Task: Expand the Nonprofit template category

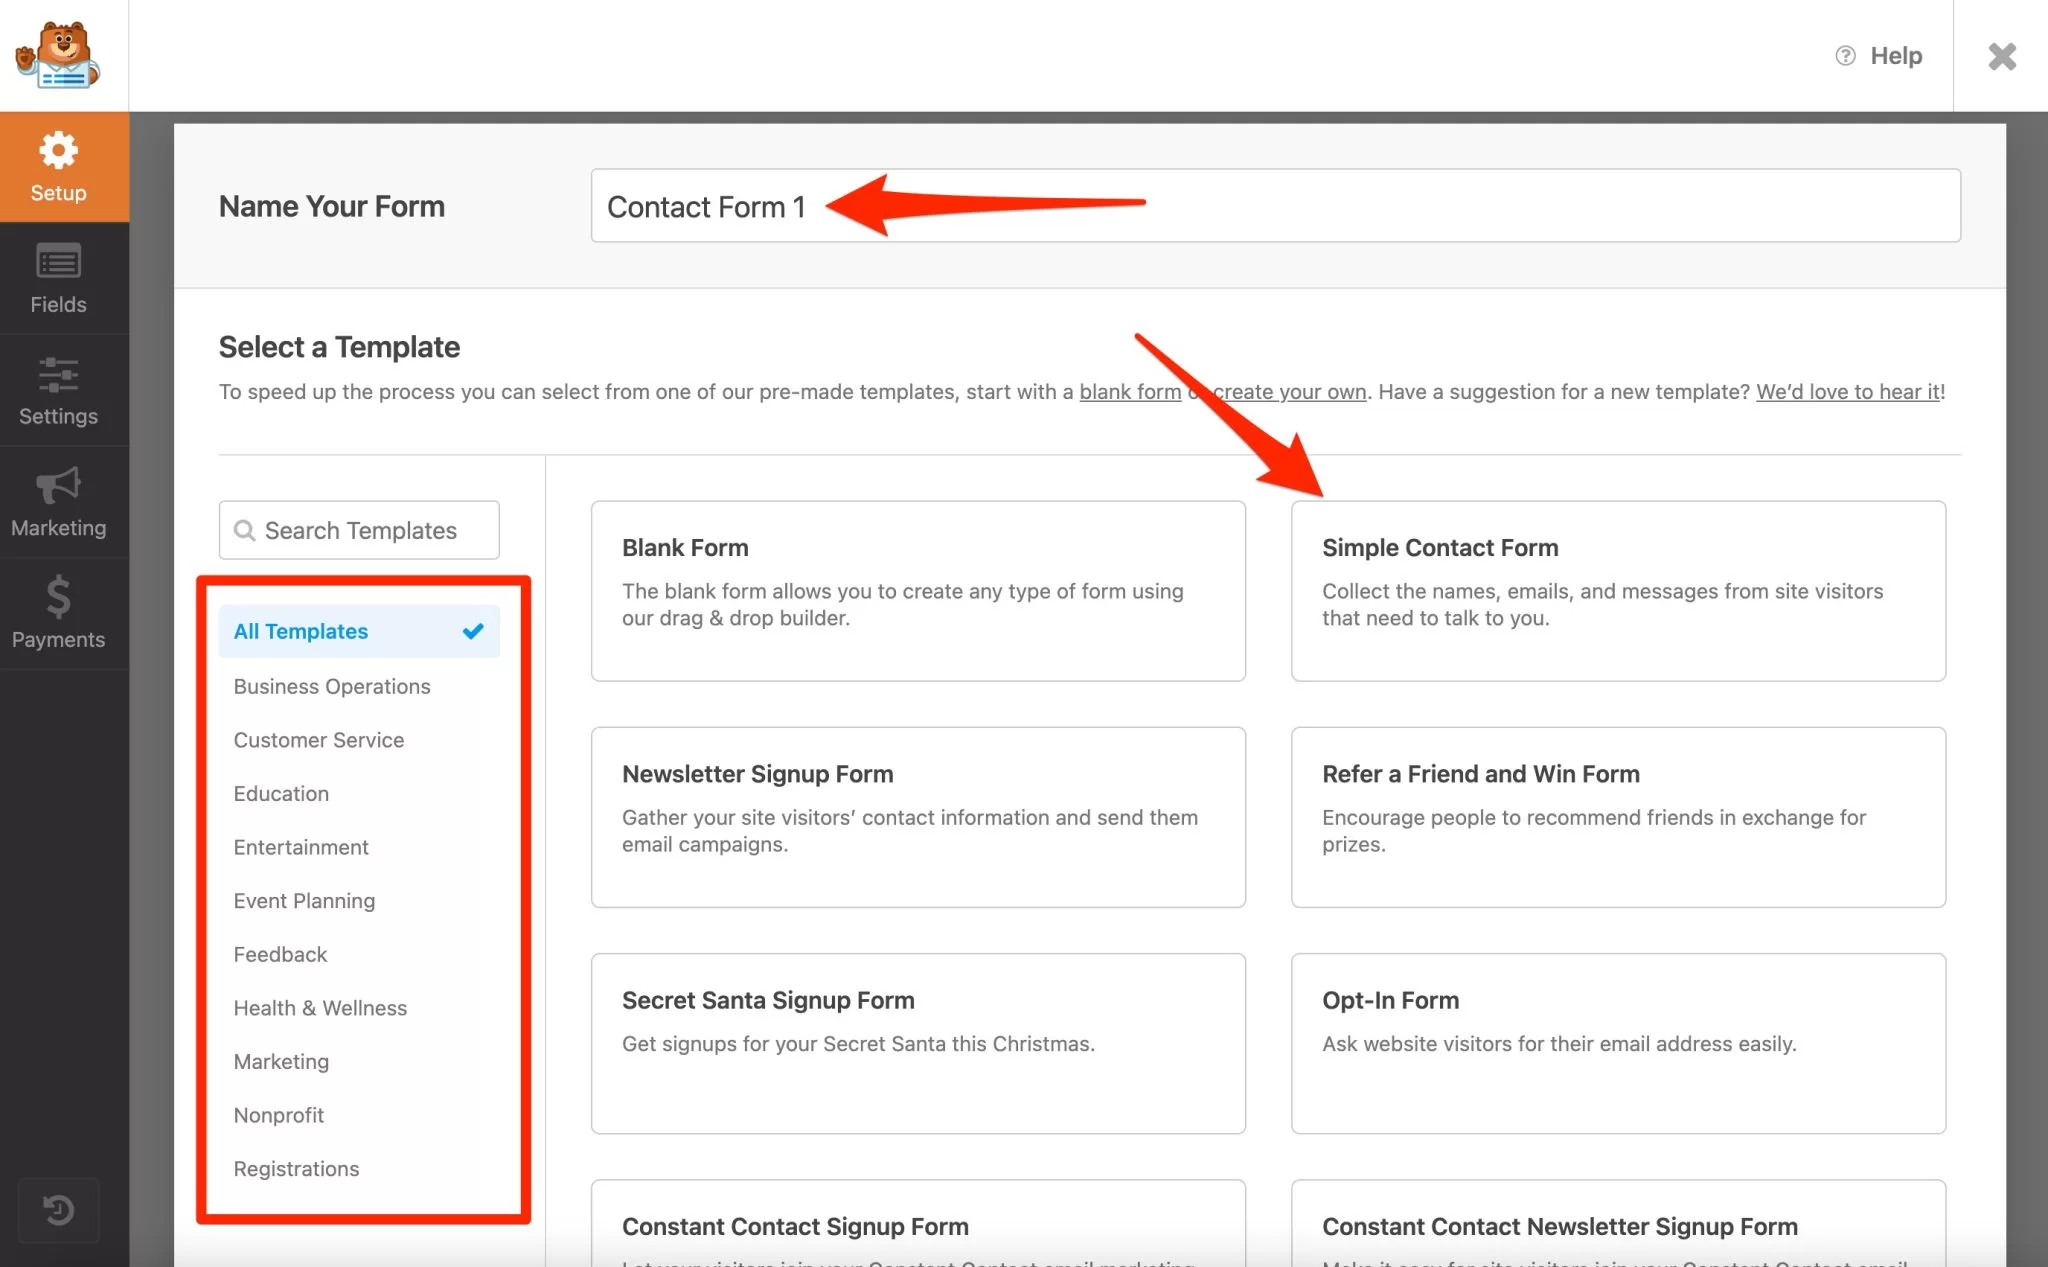Action: tap(278, 1115)
